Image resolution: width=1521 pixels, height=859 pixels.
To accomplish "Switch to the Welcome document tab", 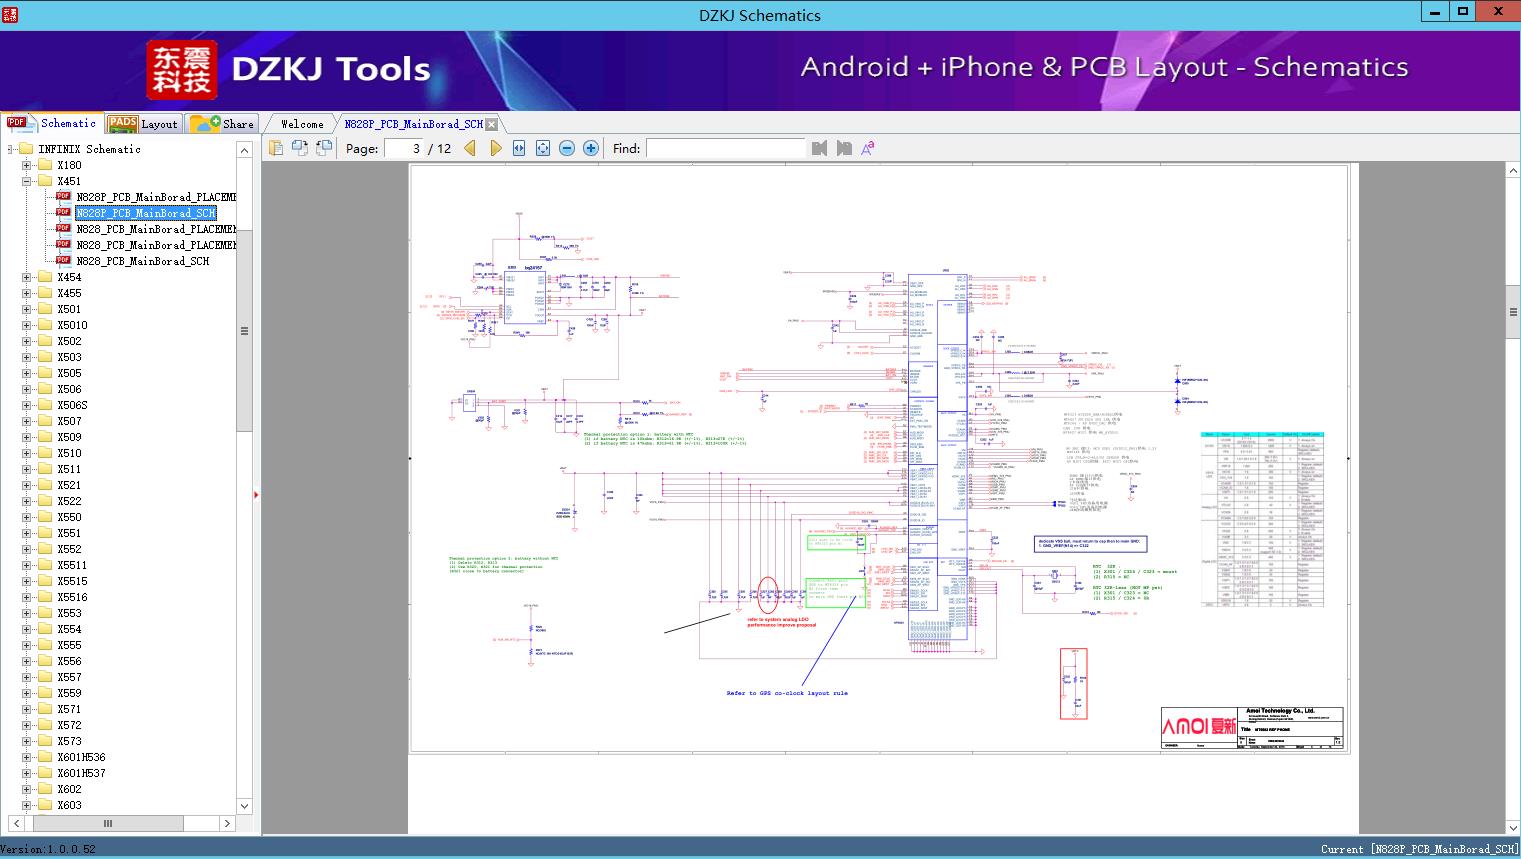I will coord(302,124).
